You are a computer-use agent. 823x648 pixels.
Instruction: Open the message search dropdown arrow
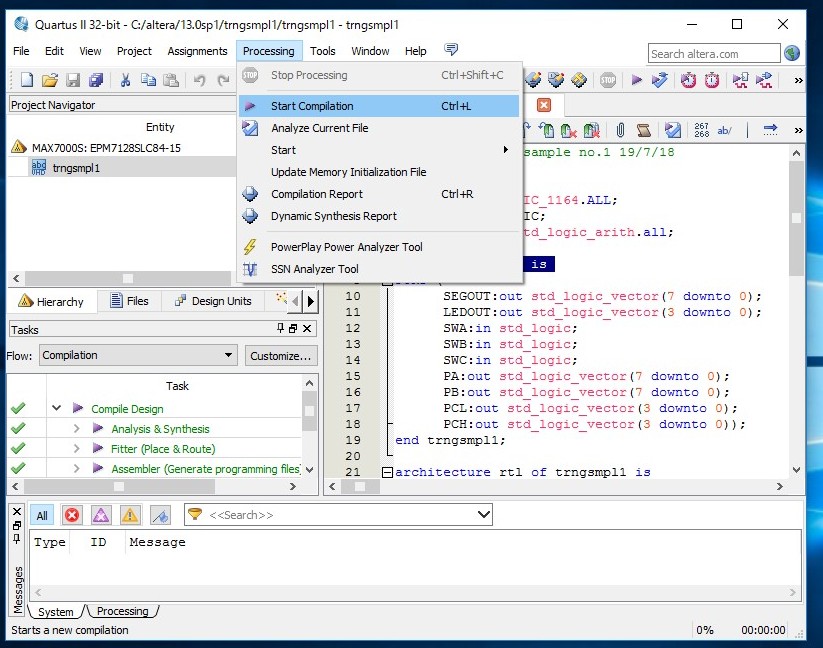pos(484,514)
